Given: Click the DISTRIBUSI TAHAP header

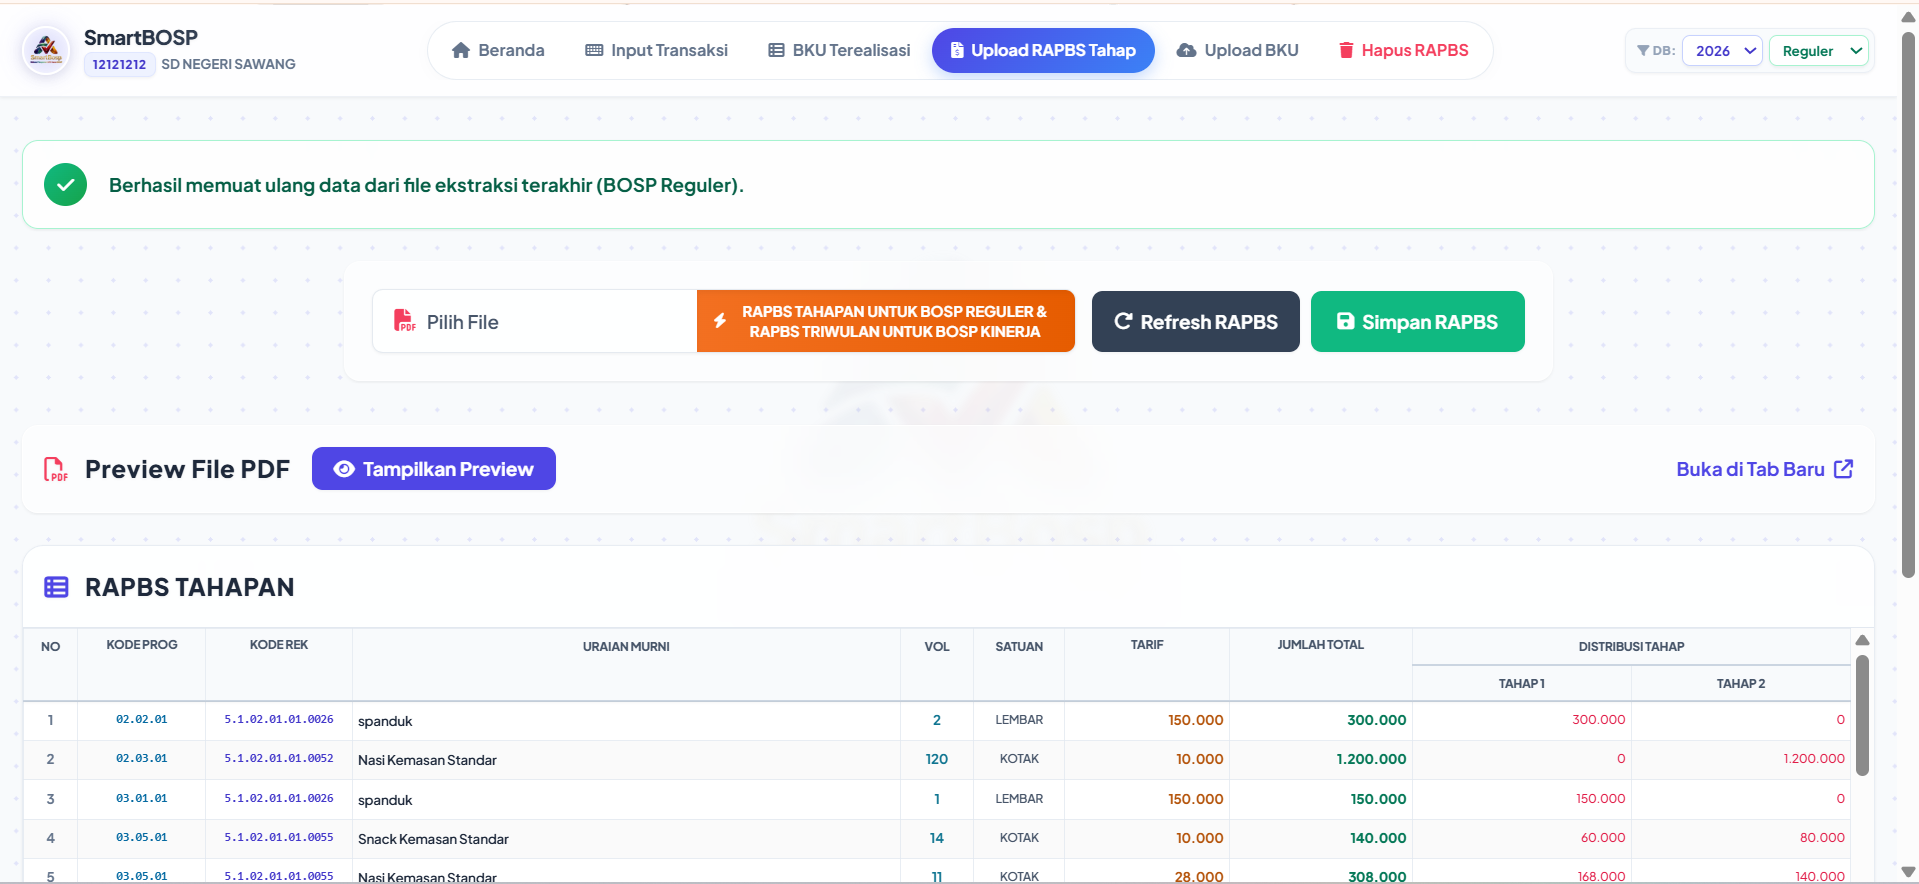Looking at the screenshot, I should [x=1631, y=647].
